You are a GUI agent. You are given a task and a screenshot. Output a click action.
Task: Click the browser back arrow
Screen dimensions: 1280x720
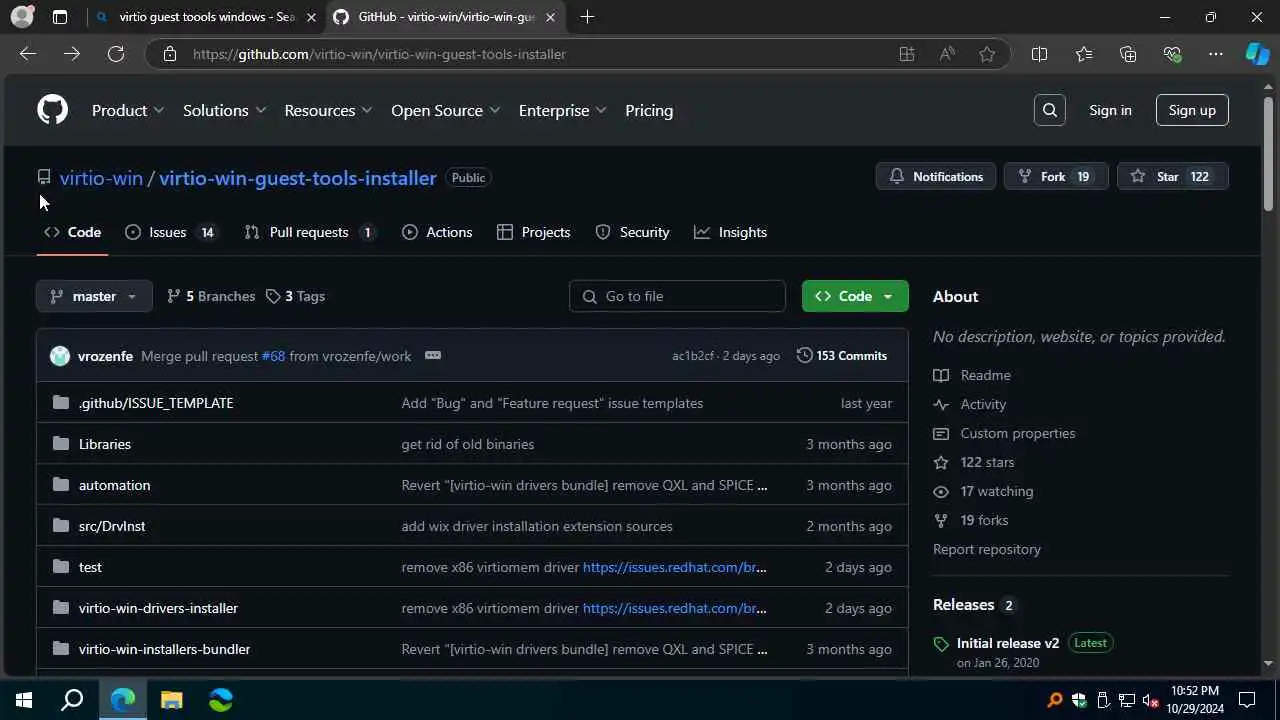point(28,54)
